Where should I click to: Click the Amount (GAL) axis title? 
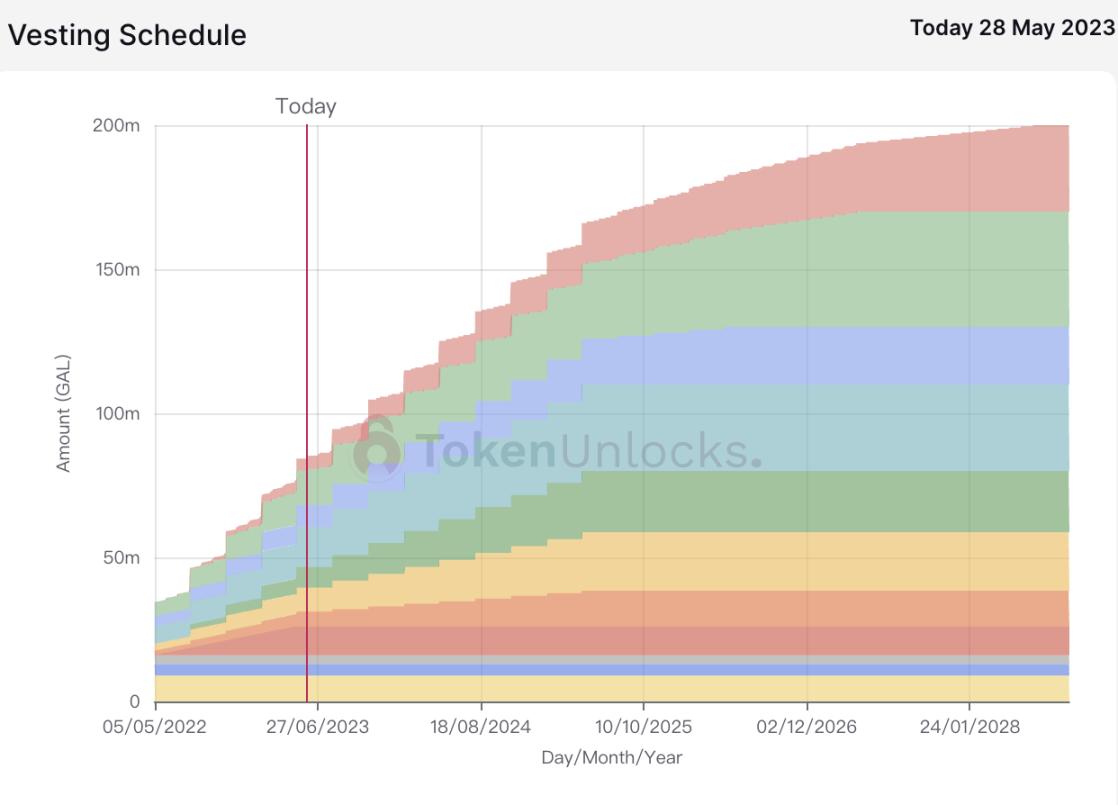[64, 412]
